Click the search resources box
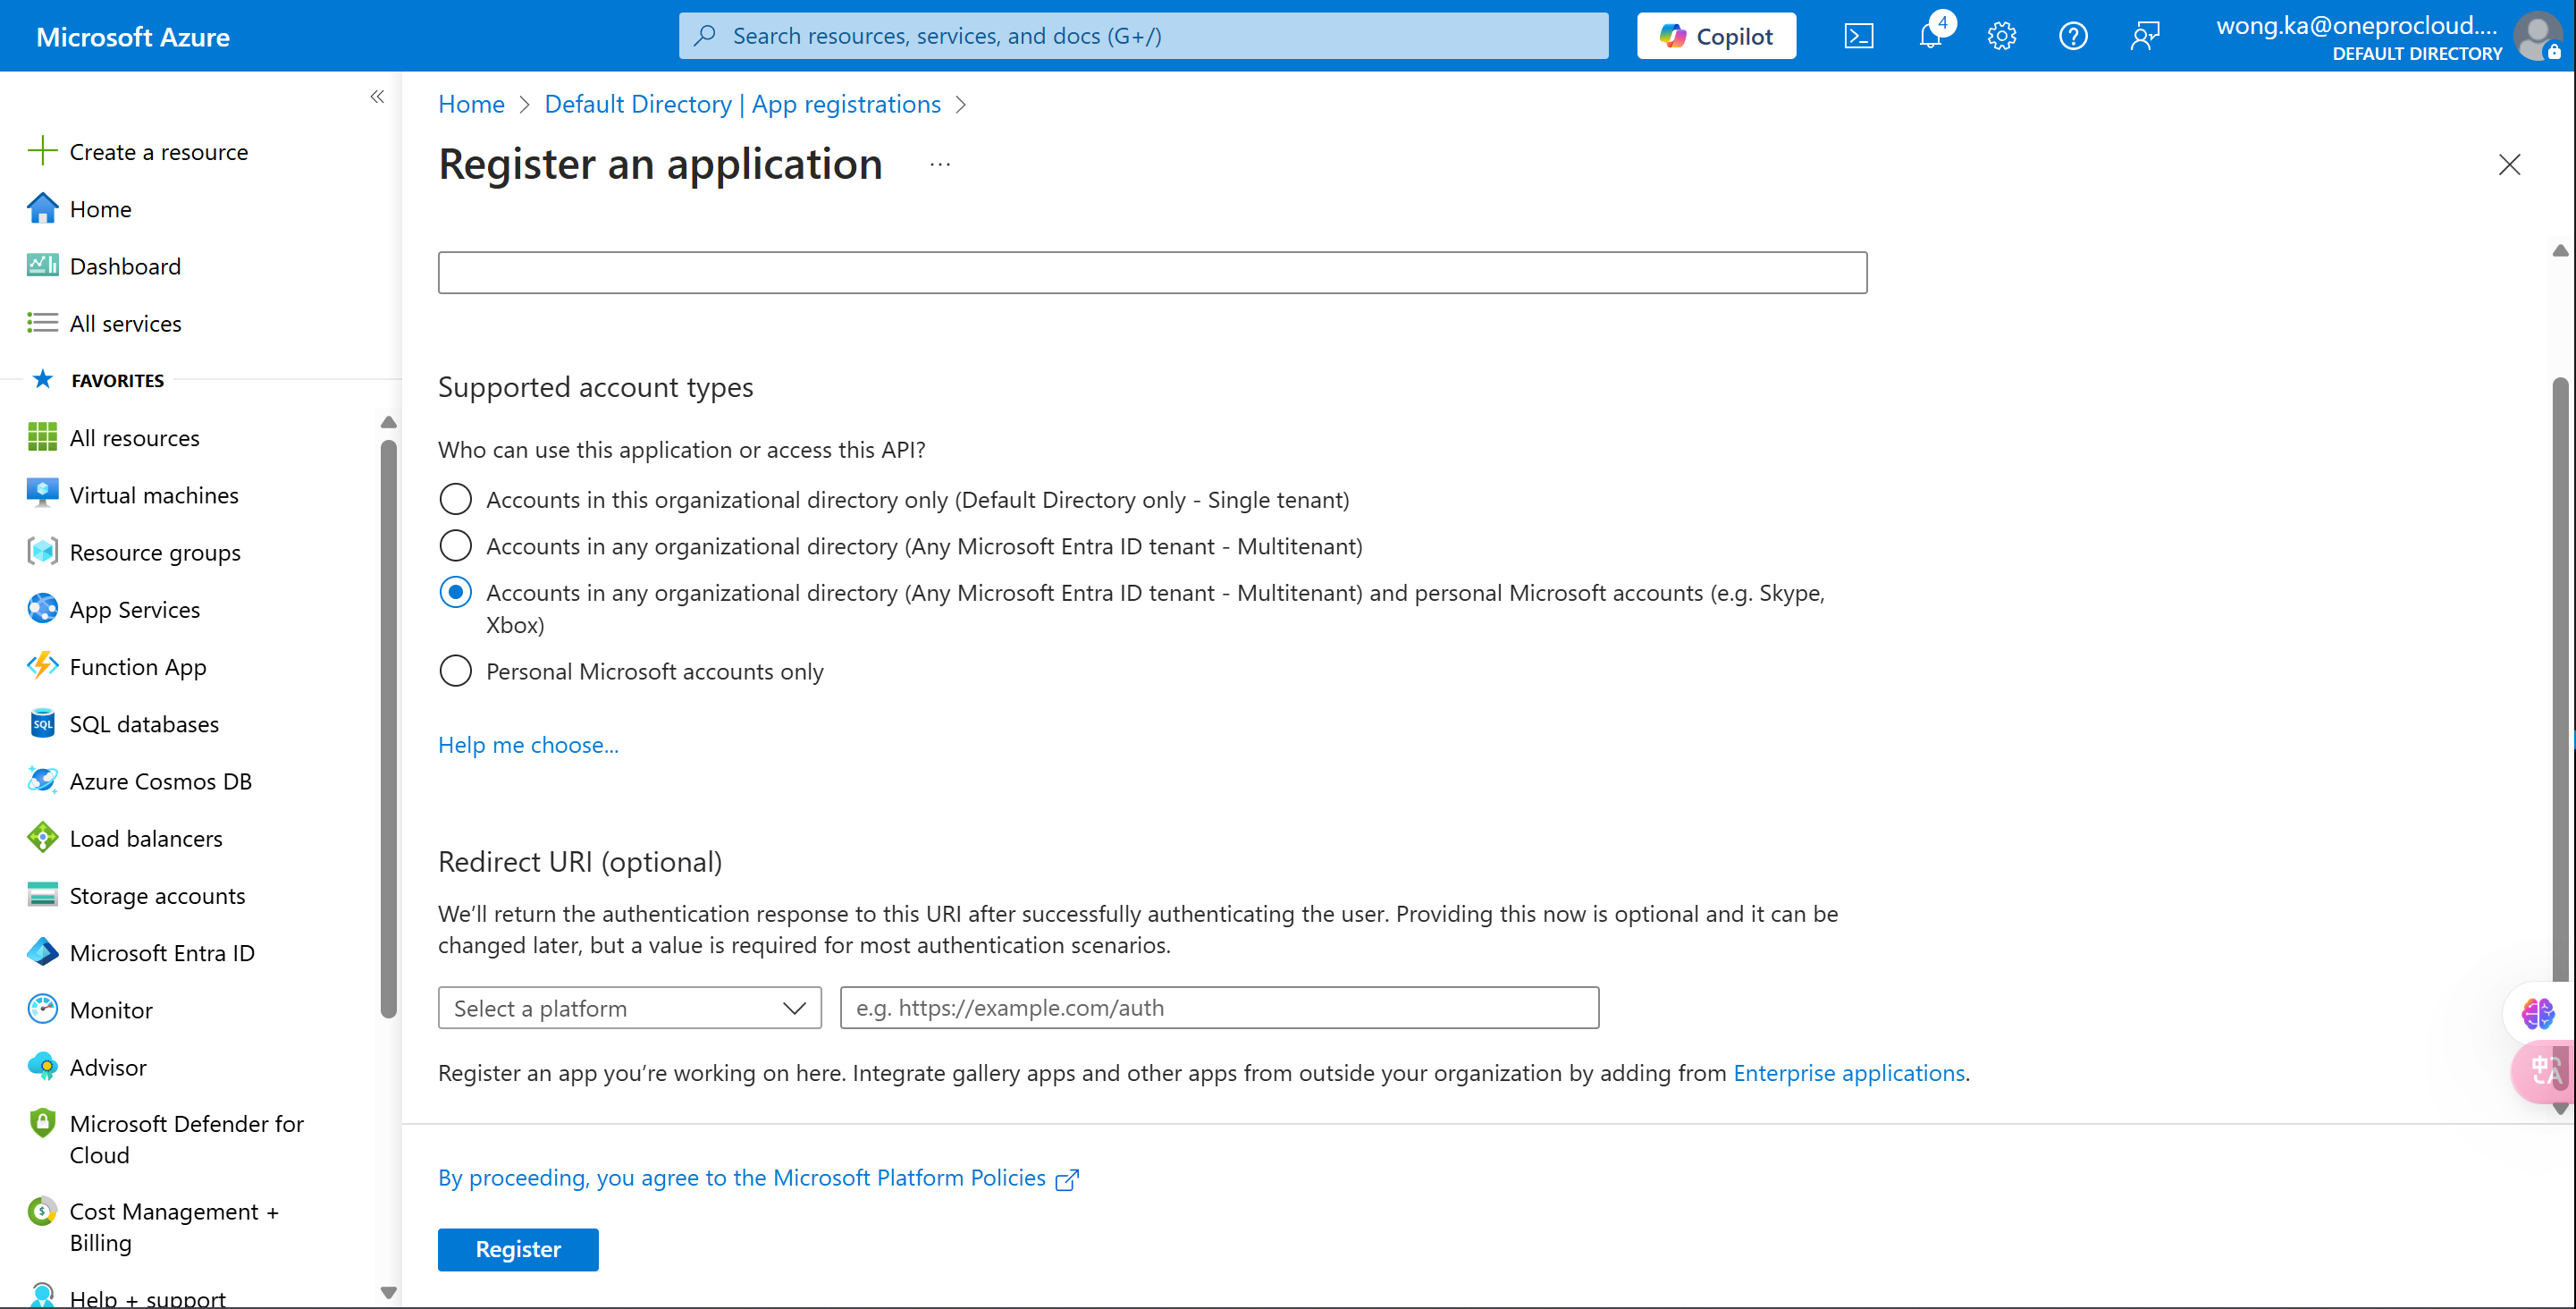 click(1143, 36)
